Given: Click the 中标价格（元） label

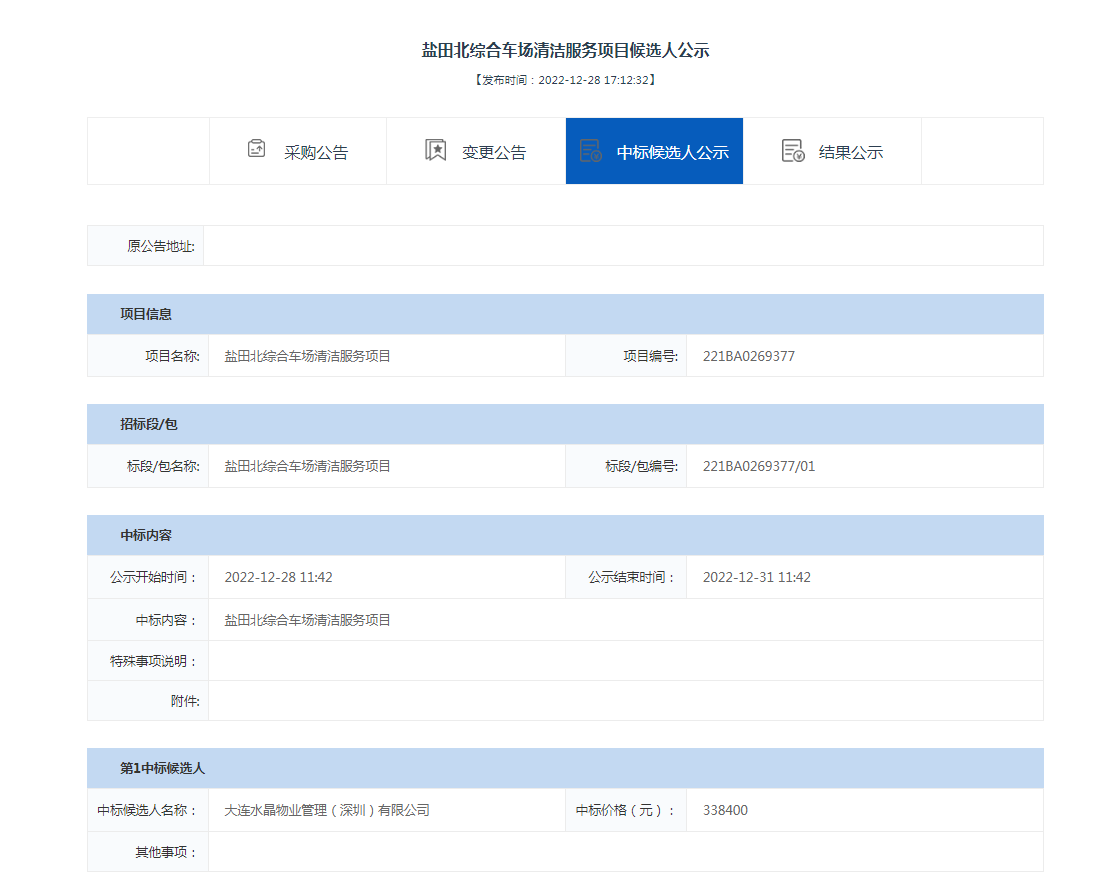Looking at the screenshot, I should (x=625, y=810).
